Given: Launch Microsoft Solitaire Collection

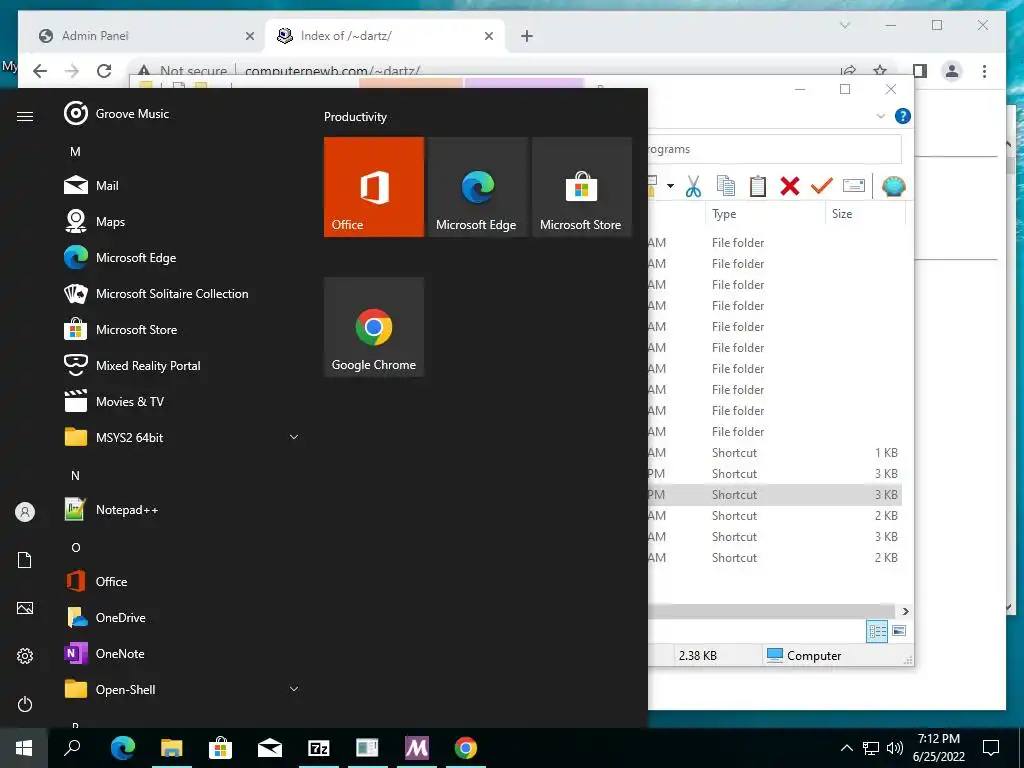Looking at the screenshot, I should (183, 294).
